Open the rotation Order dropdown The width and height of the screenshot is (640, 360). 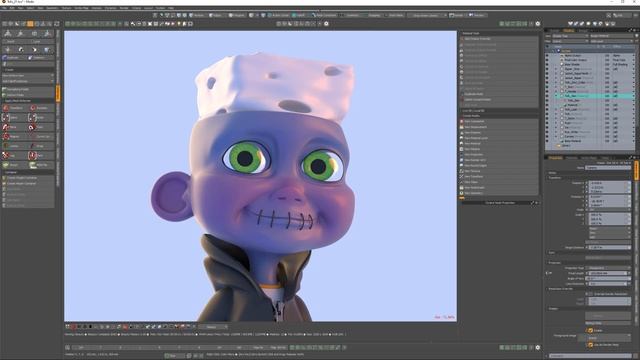[610, 210]
